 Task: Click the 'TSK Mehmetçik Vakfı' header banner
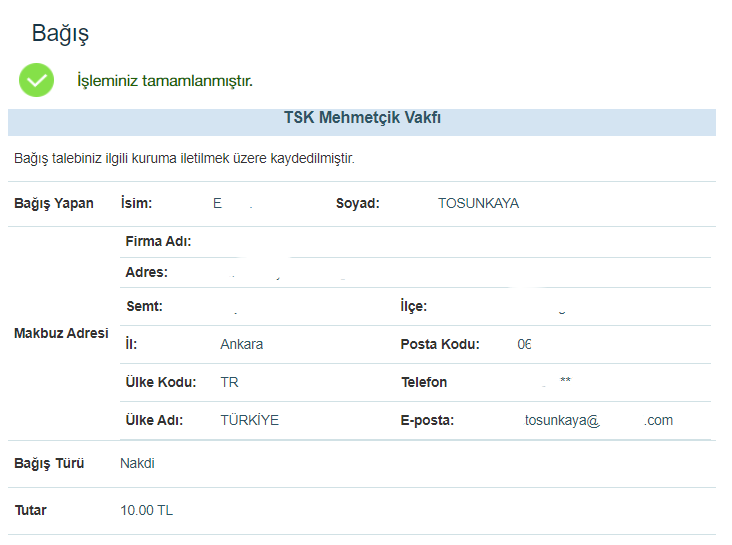[x=362, y=122]
